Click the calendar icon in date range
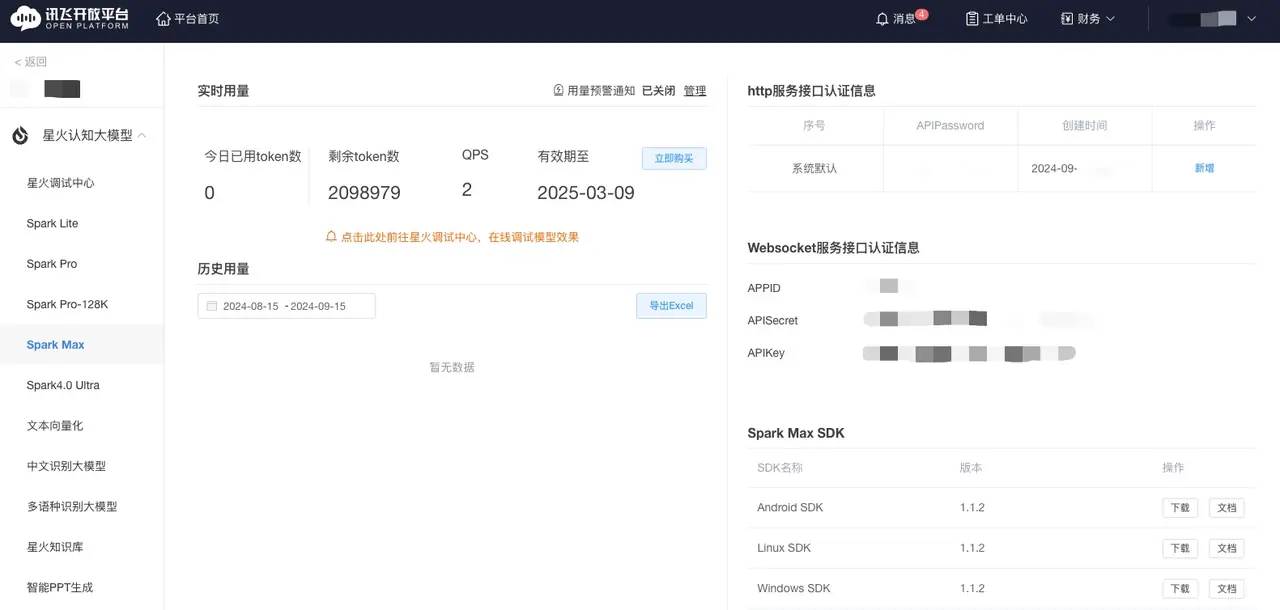 211,306
